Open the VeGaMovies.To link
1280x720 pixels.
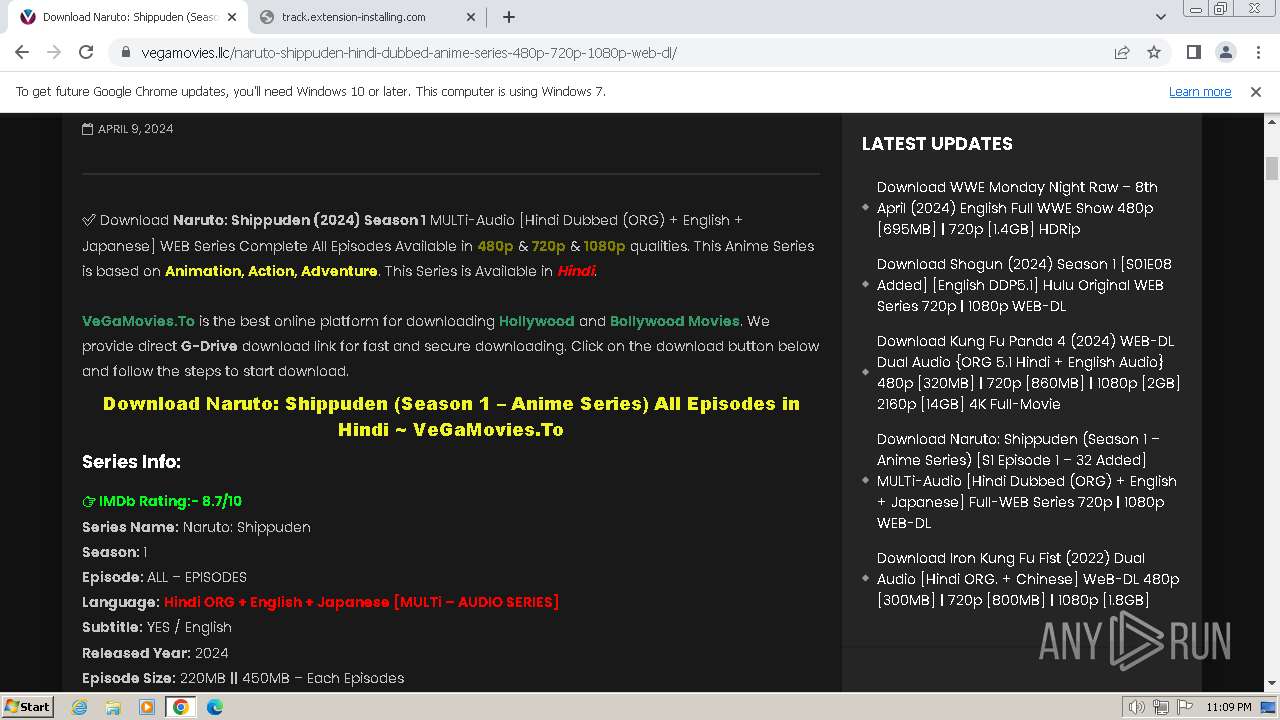point(138,321)
